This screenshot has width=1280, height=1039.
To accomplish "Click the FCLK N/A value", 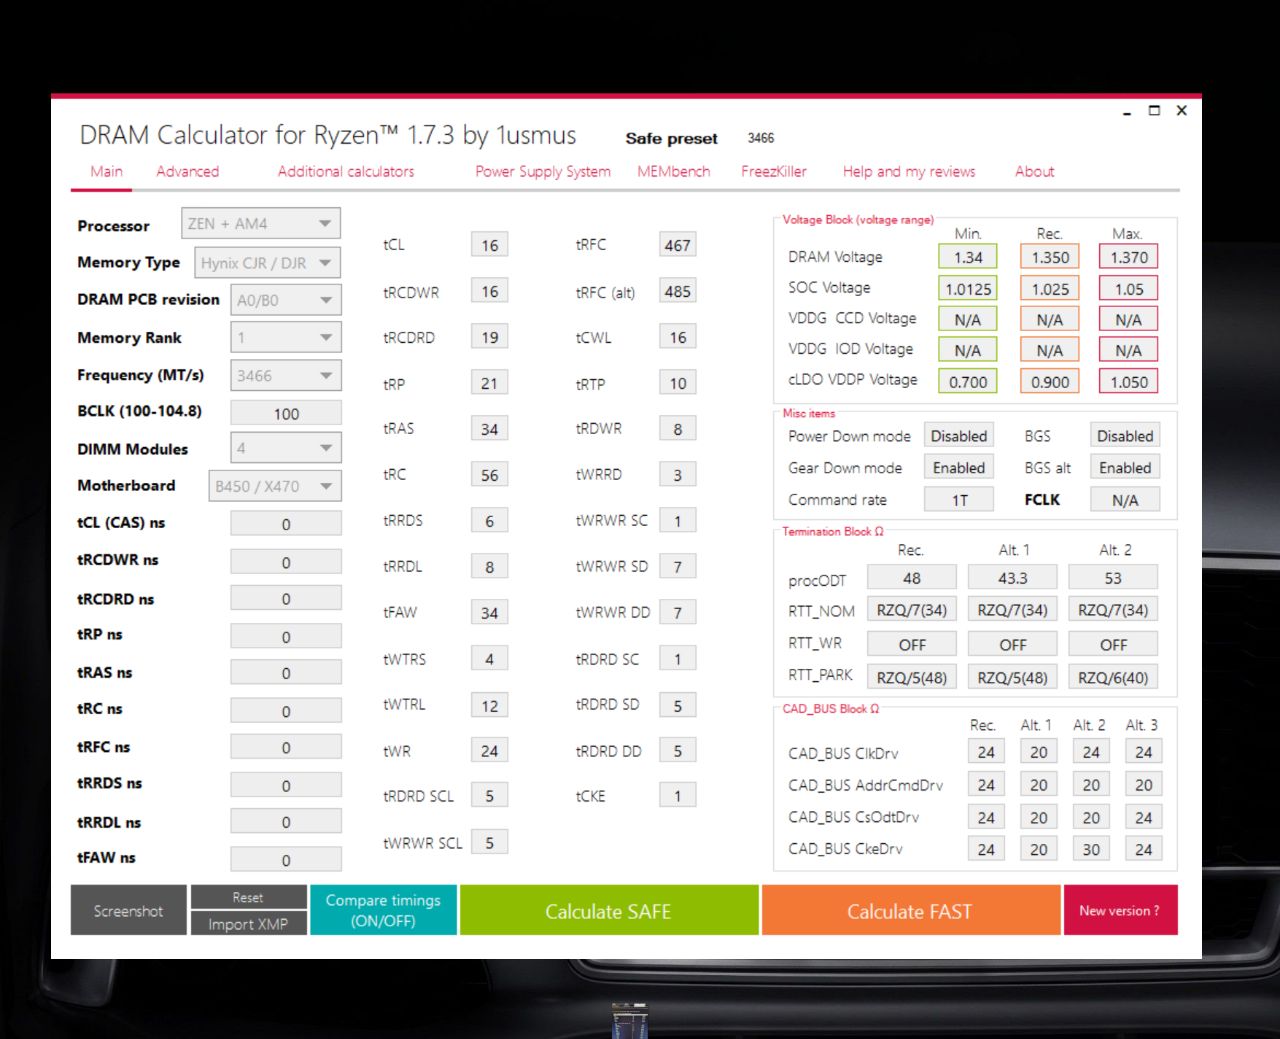I will (x=1125, y=499).
